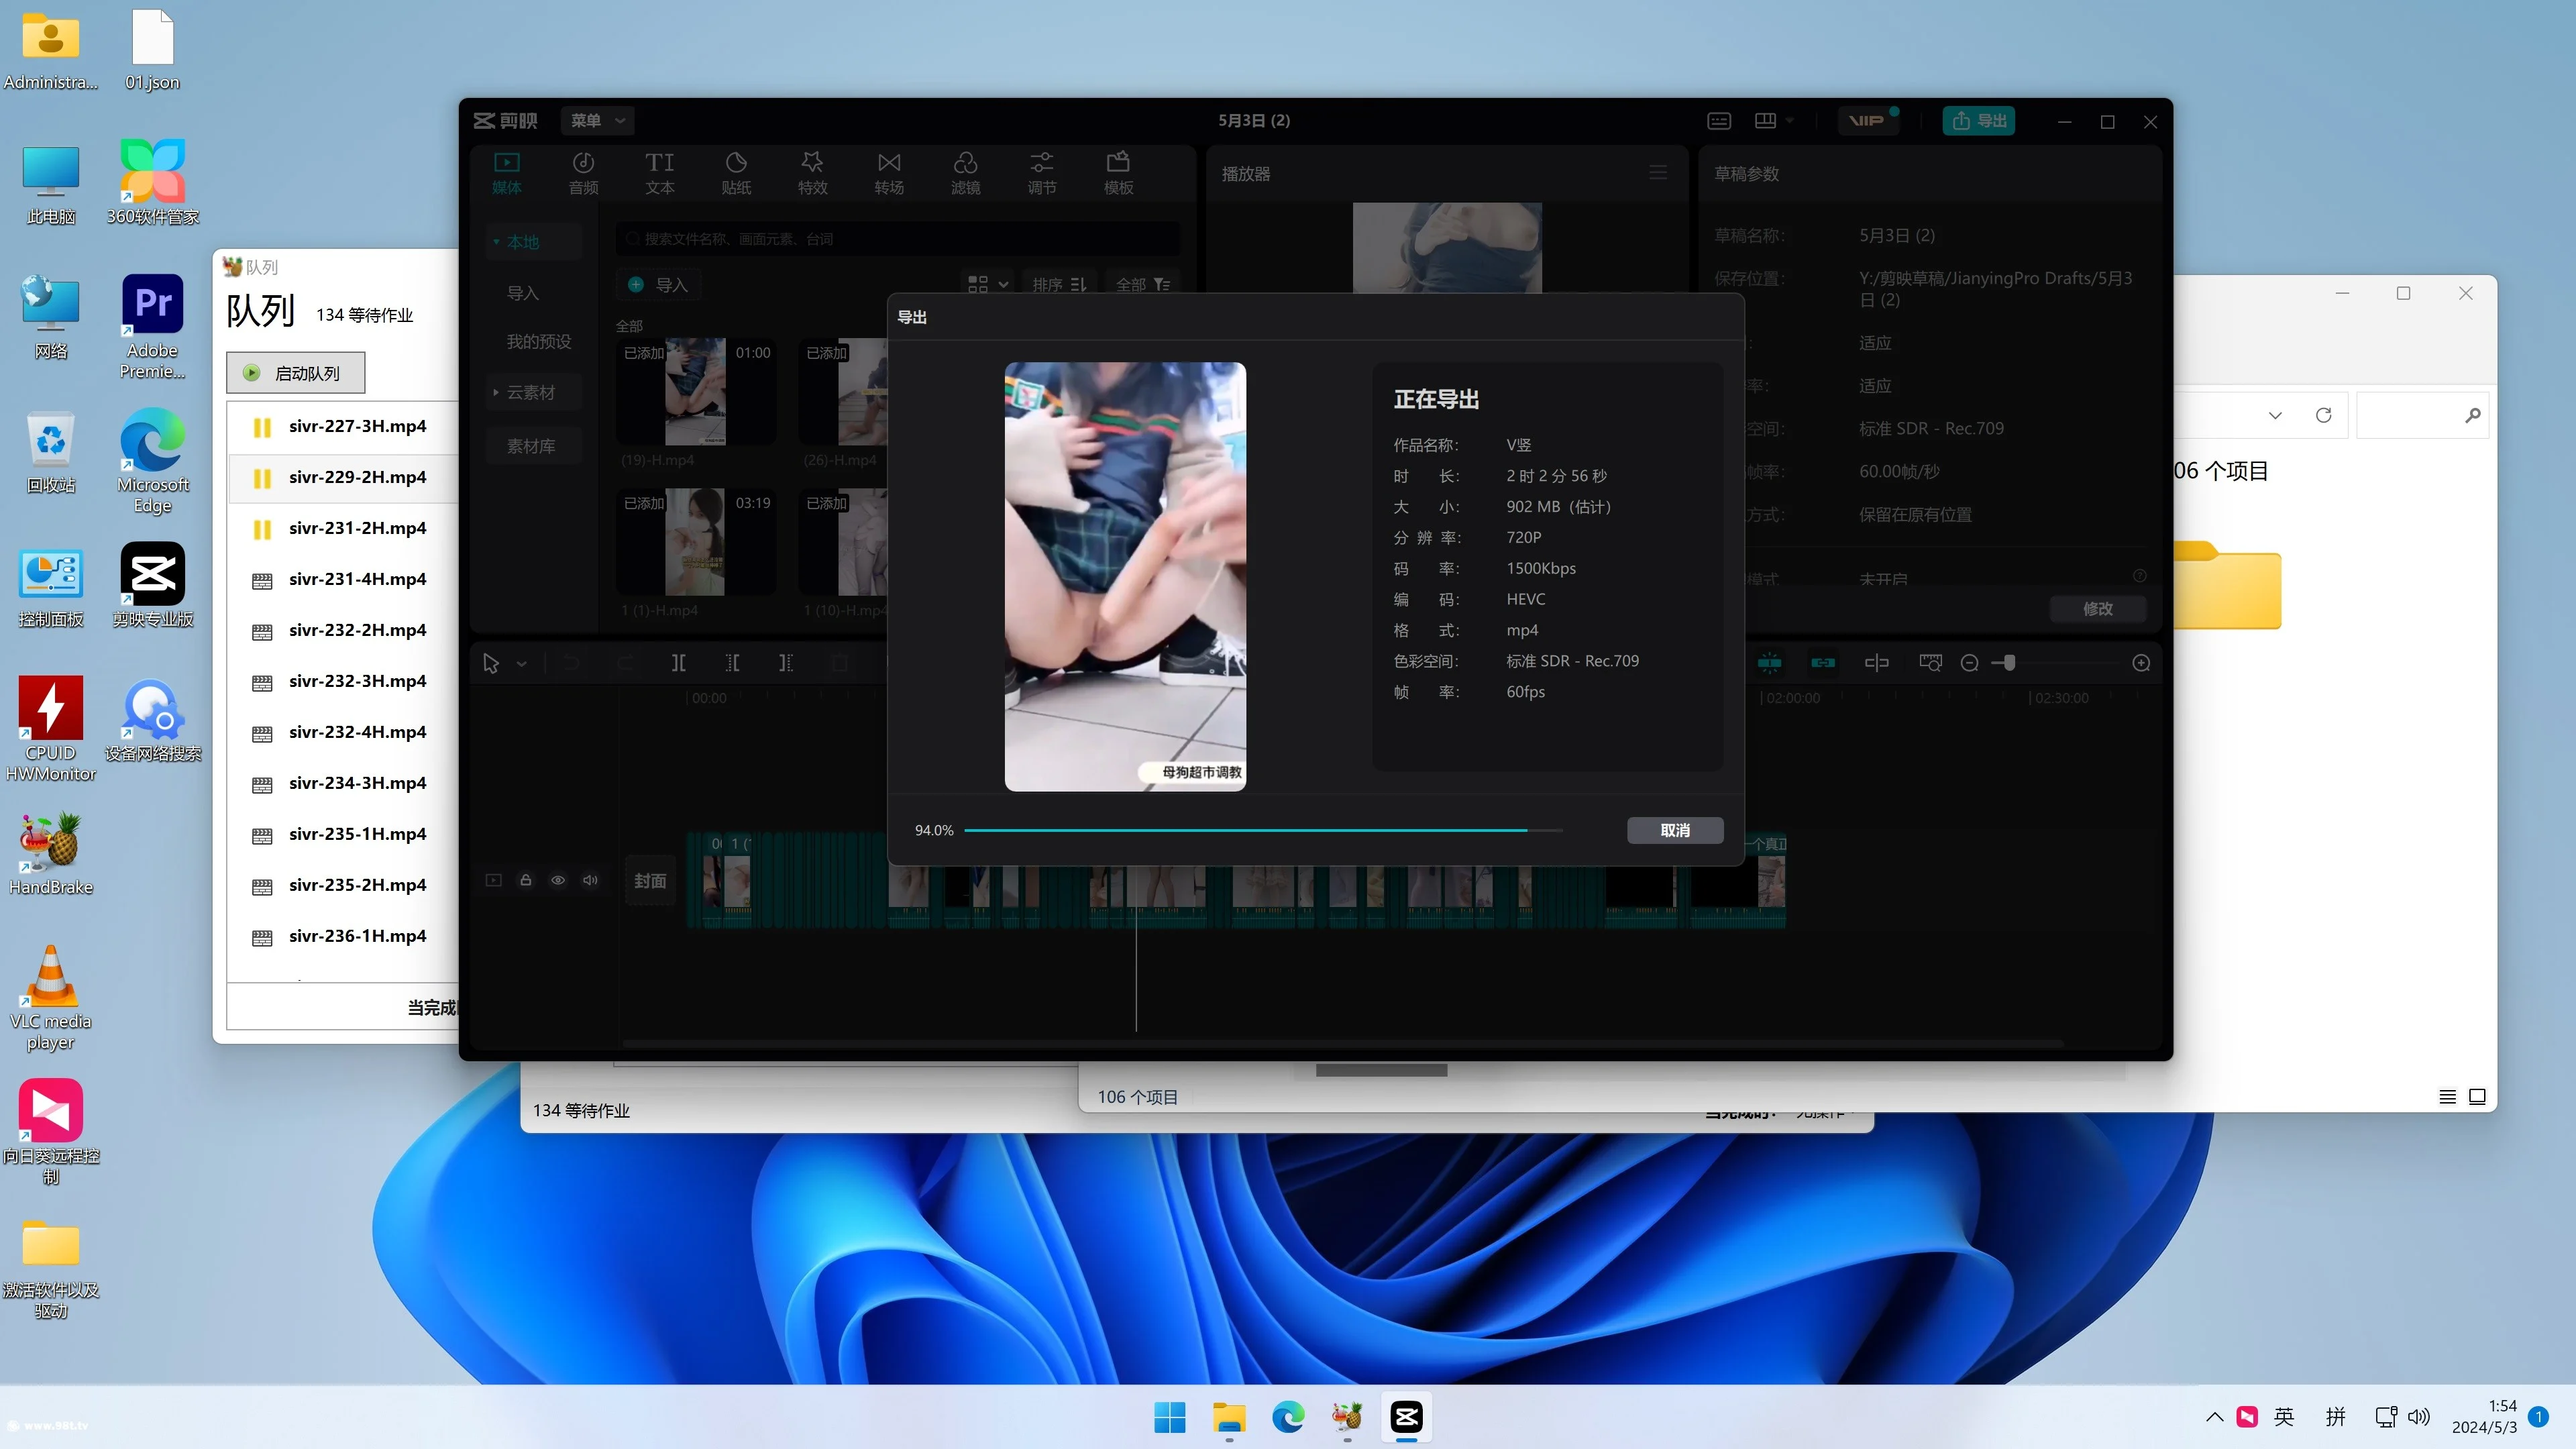
Task: Switch to the 音频 audio tab
Action: (583, 172)
